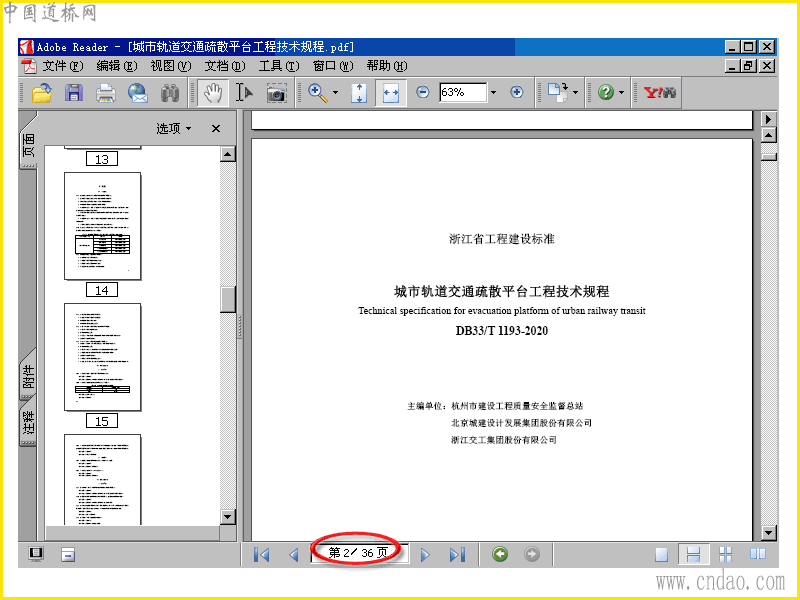Click standard number DB33/T 1193-2020 text
Viewport: 800px width, 600px height.
[x=502, y=331]
